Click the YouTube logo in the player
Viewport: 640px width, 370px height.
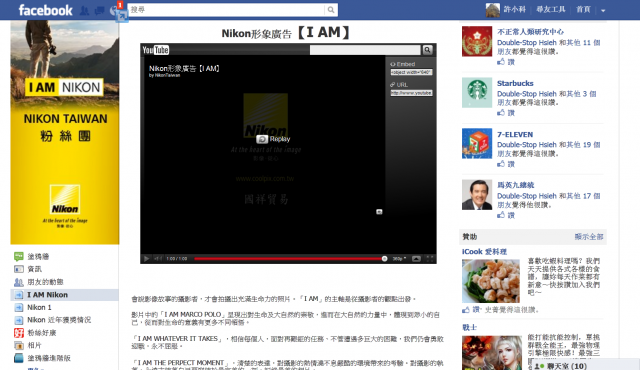coord(156,50)
